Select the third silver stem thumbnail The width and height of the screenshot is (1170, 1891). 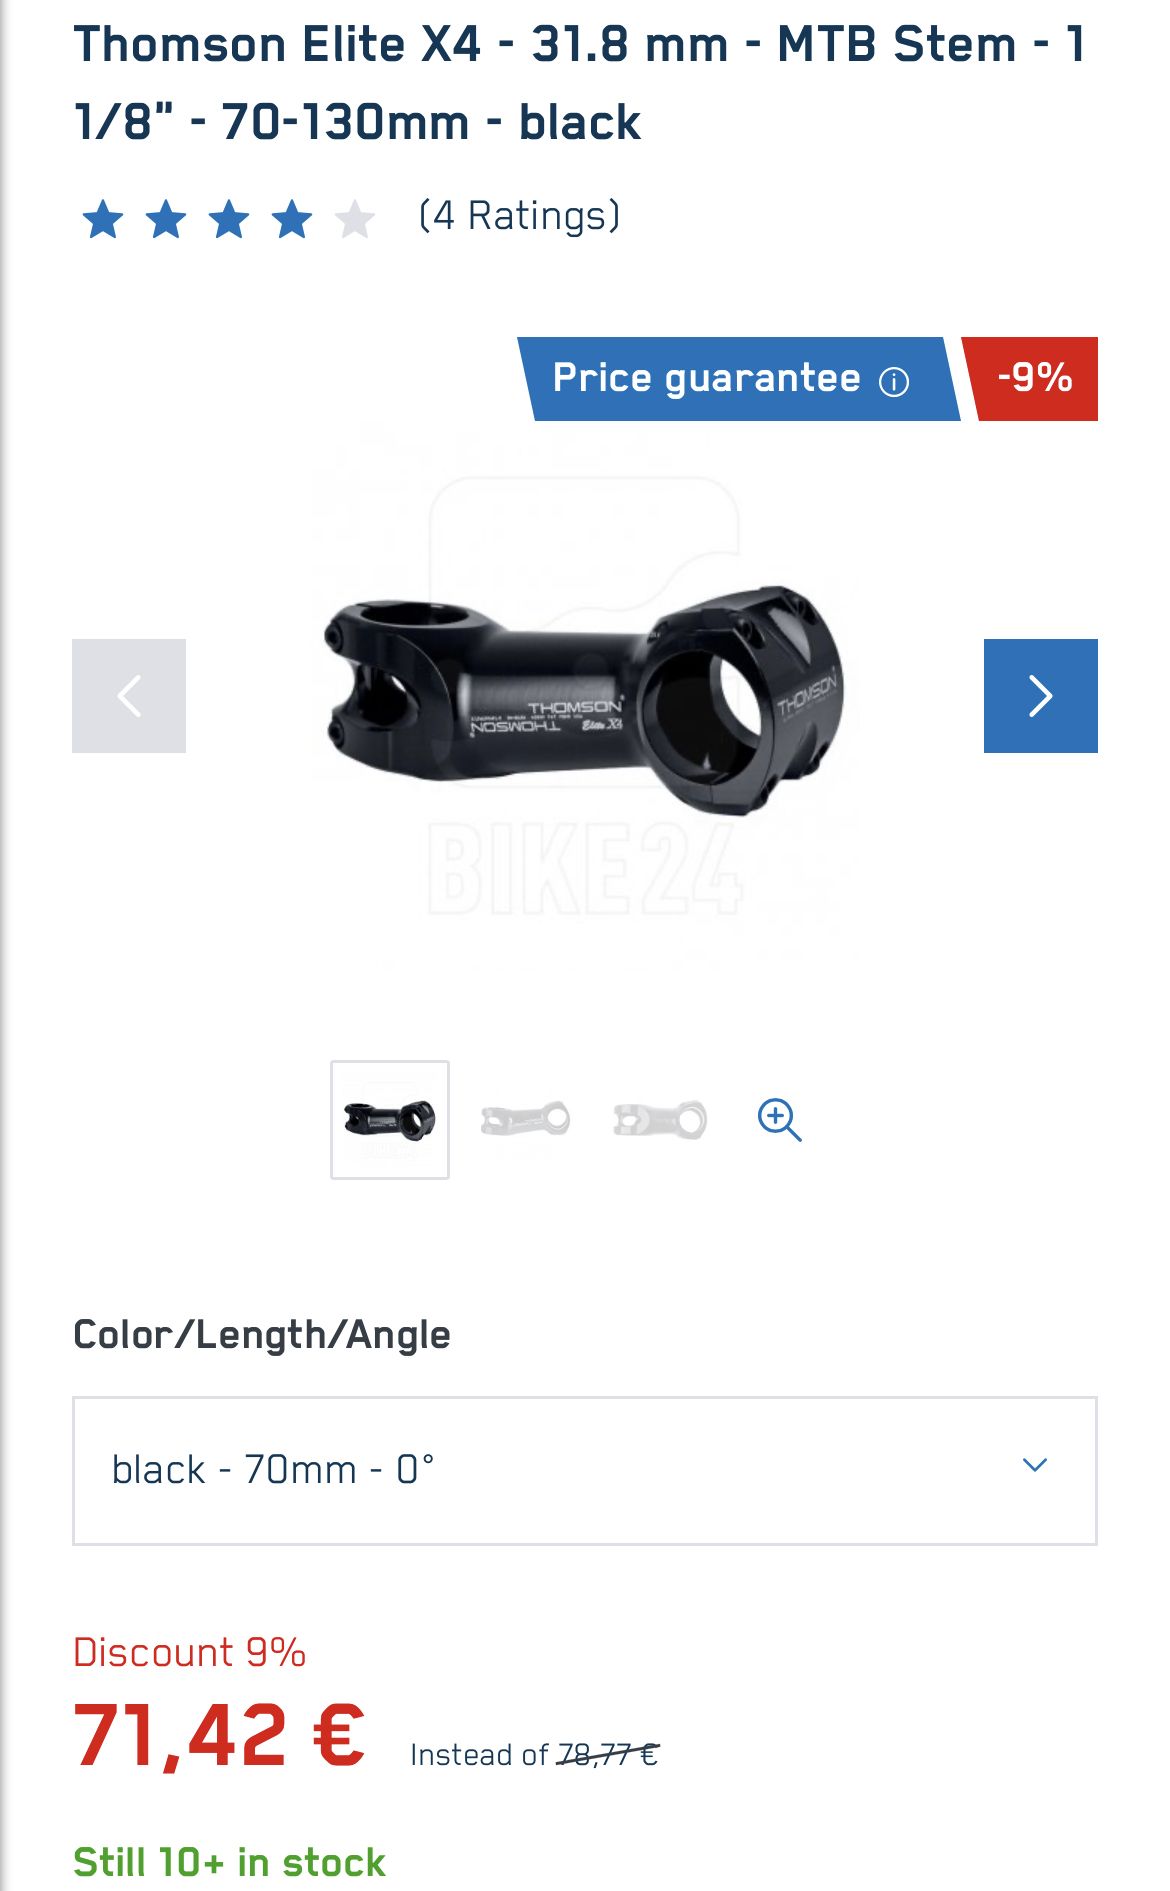click(660, 1120)
